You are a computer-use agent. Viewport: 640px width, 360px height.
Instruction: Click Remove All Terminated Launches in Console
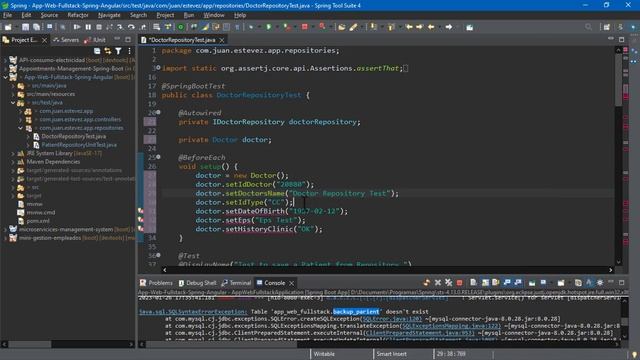click(x=449, y=282)
